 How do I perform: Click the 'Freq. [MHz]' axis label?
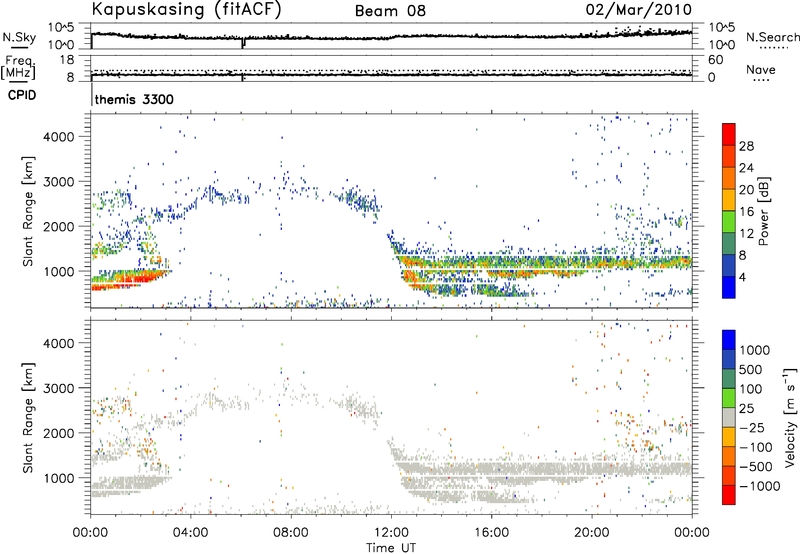(18, 67)
